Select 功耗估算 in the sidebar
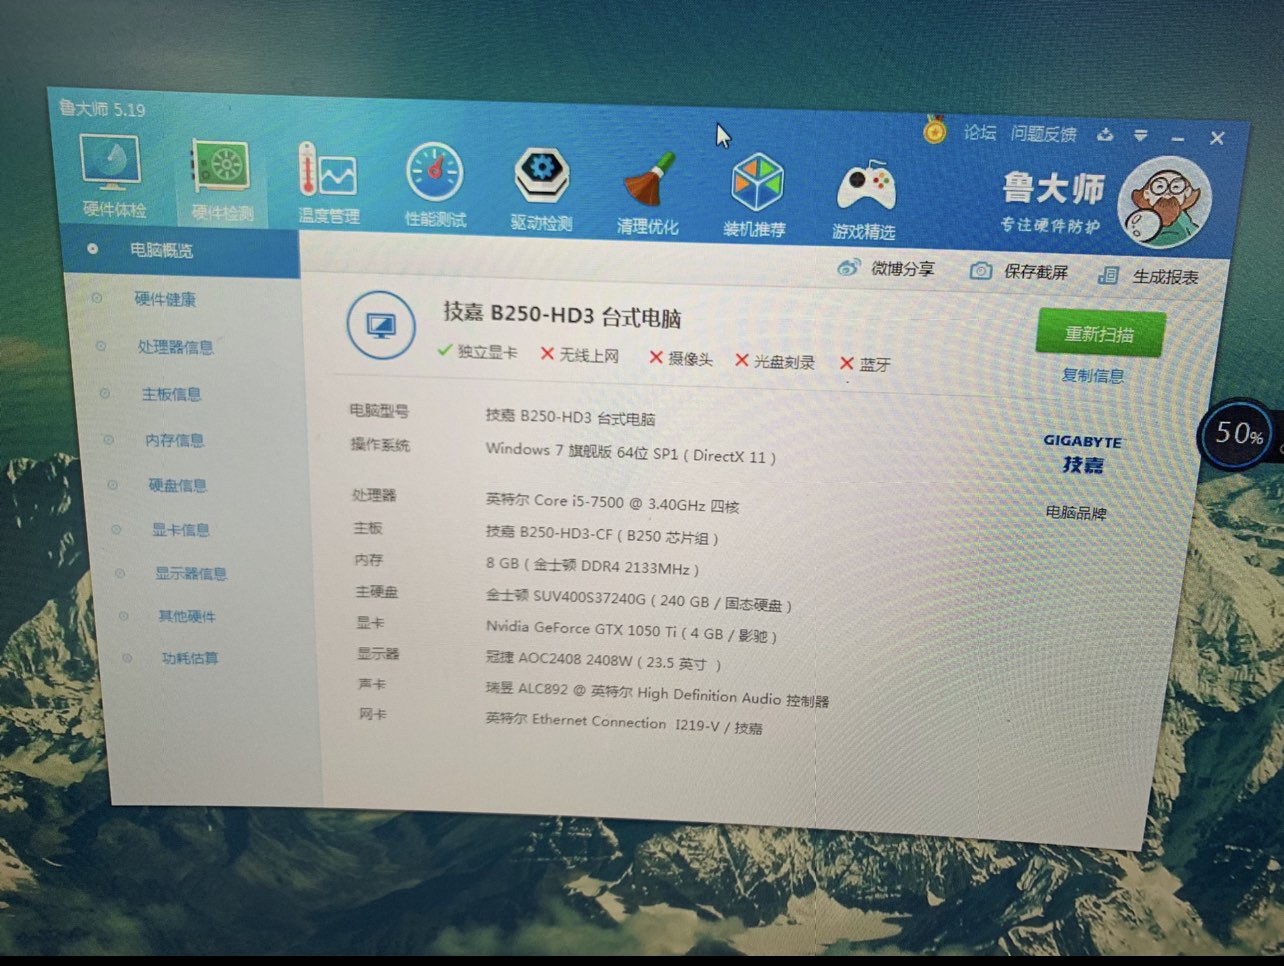Screen dimensions: 1284x966 (189, 658)
